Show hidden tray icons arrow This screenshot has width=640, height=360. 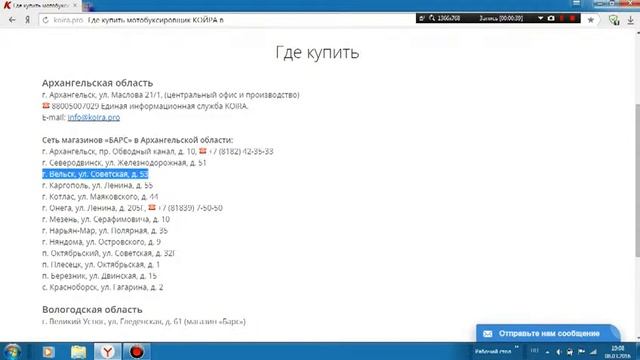(x=547, y=352)
